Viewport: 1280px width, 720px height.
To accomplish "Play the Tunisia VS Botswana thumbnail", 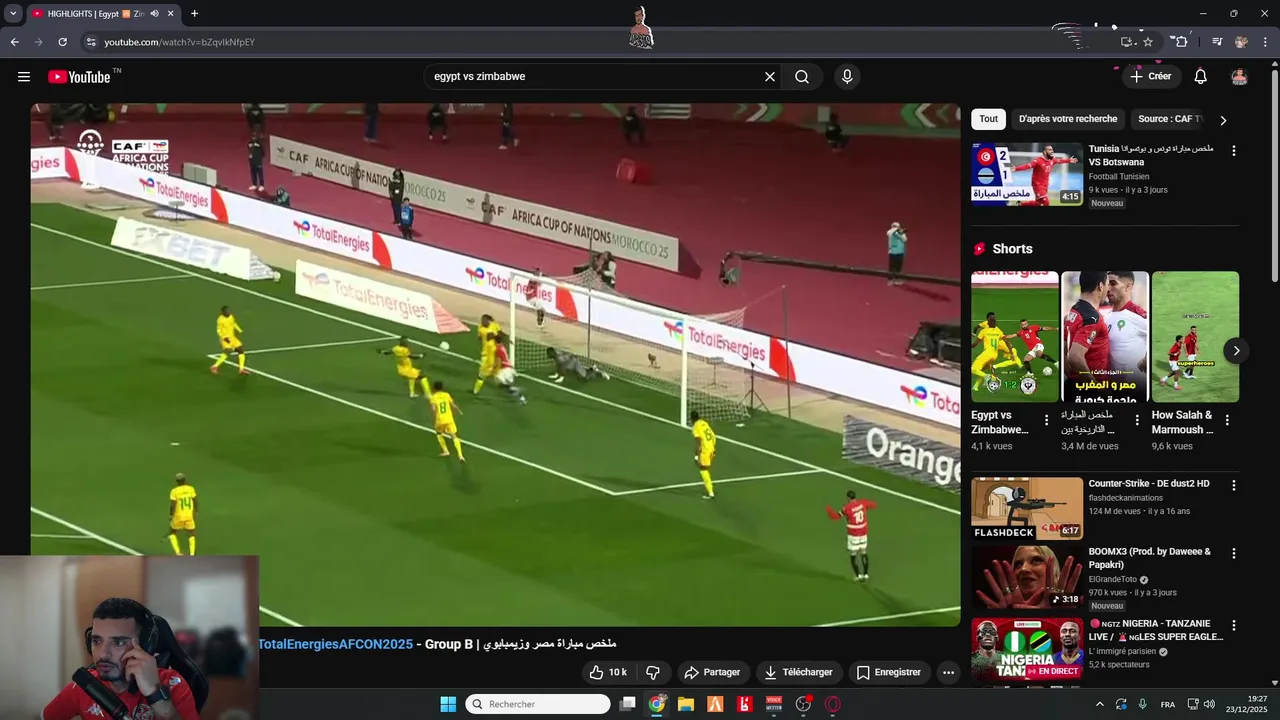I will pyautogui.click(x=1027, y=174).
